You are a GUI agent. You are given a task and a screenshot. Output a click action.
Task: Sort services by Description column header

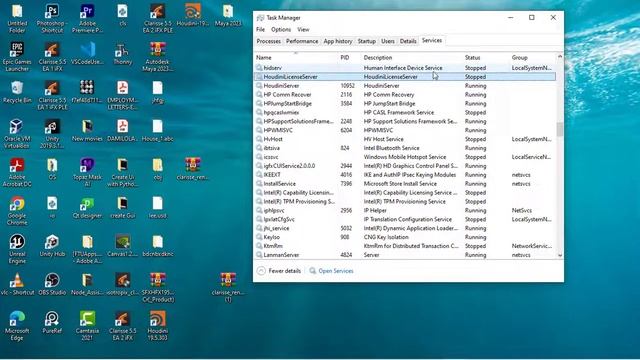412,58
